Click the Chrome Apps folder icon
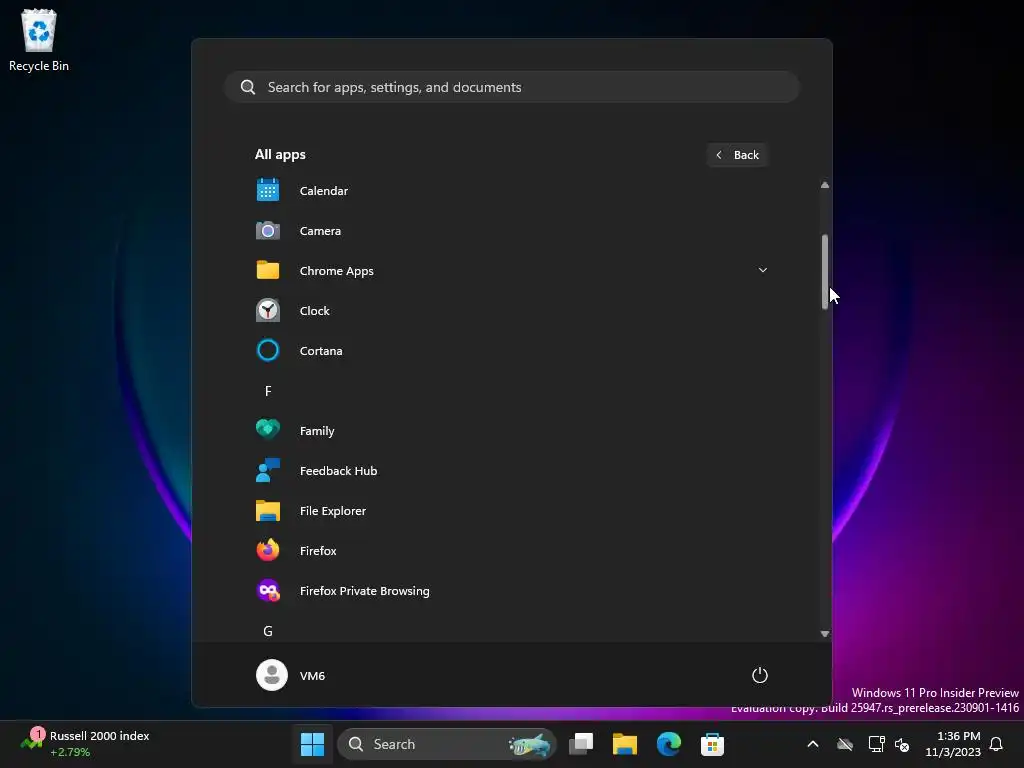 [x=268, y=270]
